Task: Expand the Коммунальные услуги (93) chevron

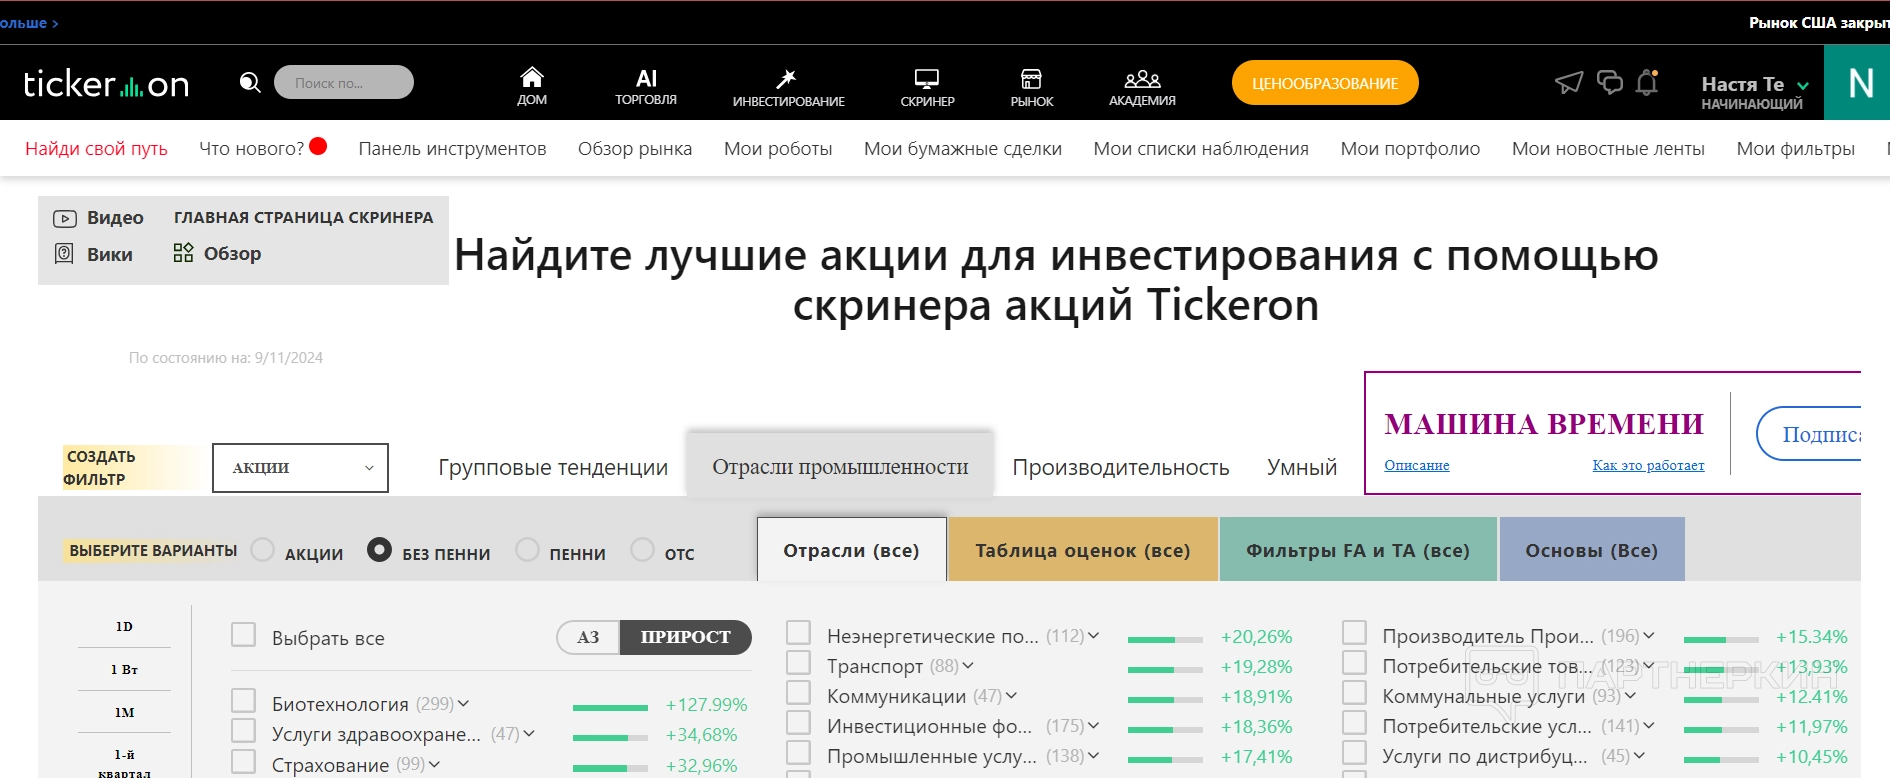Action: pyautogui.click(x=1630, y=696)
